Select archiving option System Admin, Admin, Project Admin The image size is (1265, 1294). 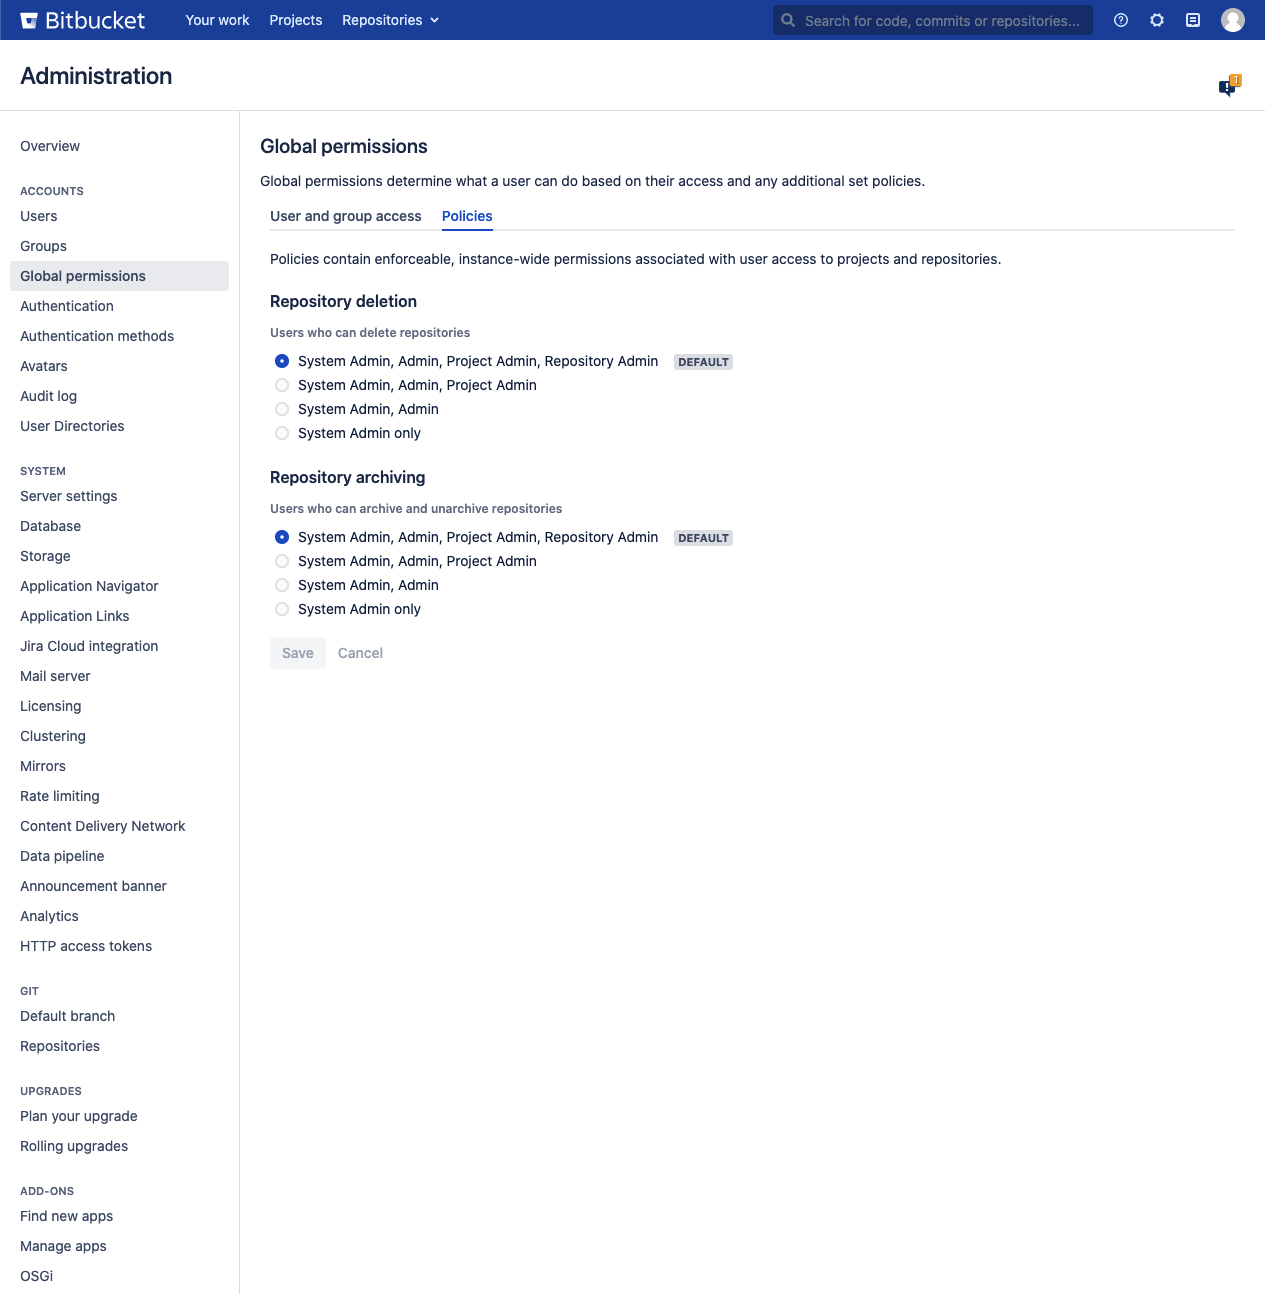click(x=282, y=561)
